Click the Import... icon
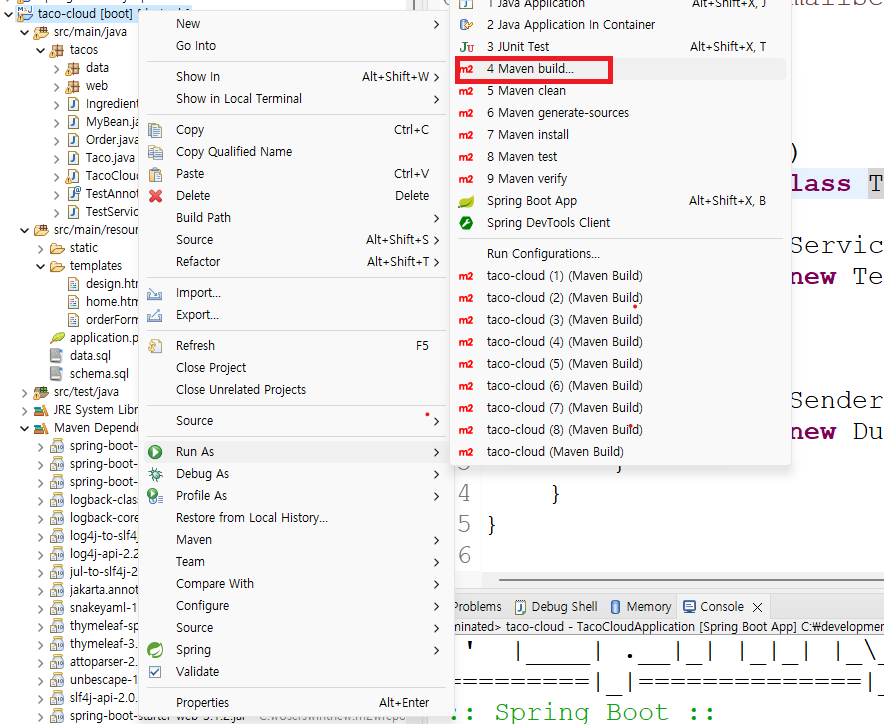Viewport: 884px width, 724px height. [x=154, y=293]
